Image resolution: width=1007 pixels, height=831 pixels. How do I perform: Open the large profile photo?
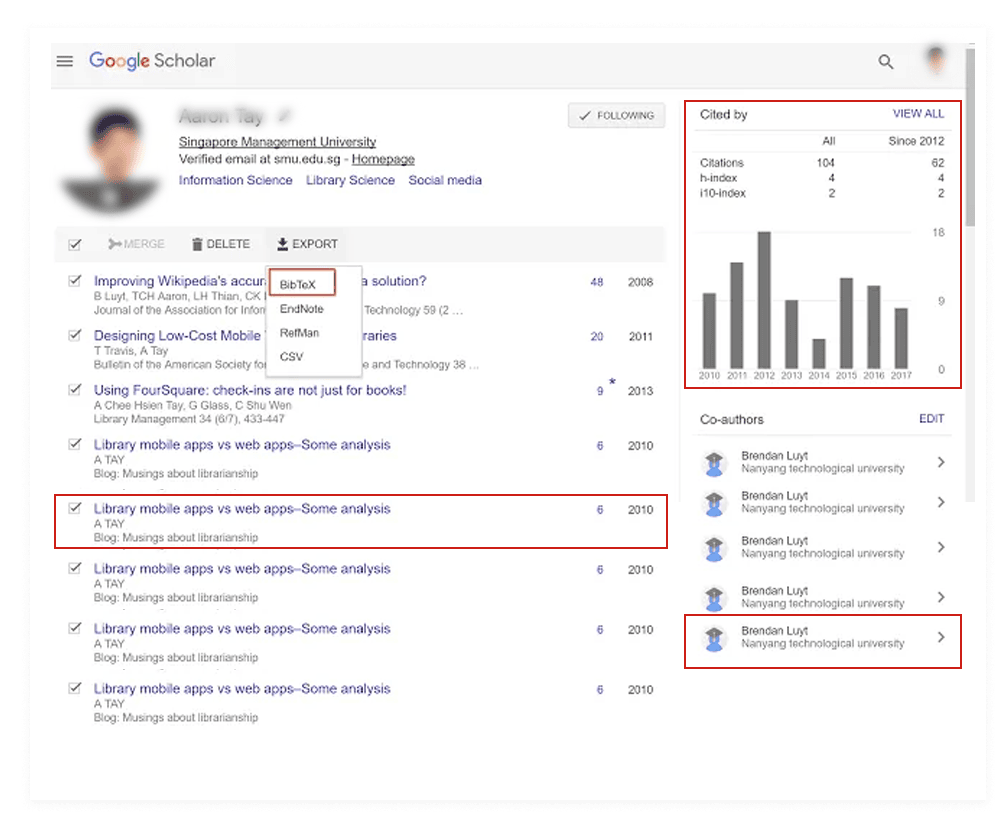click(x=110, y=159)
